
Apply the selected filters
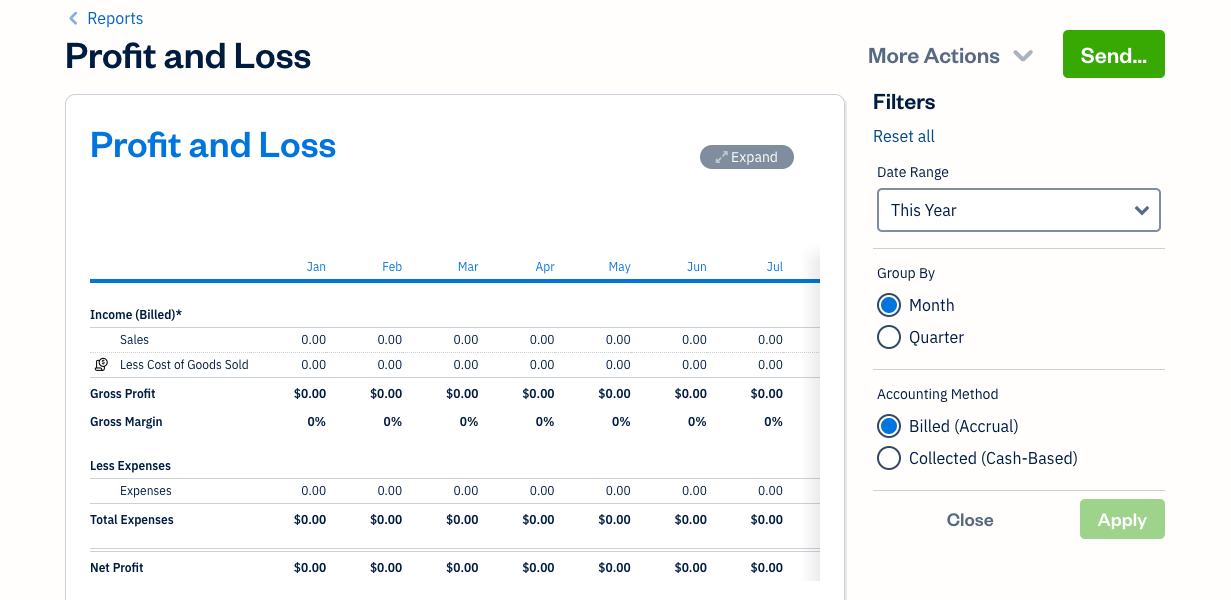pos(1122,520)
